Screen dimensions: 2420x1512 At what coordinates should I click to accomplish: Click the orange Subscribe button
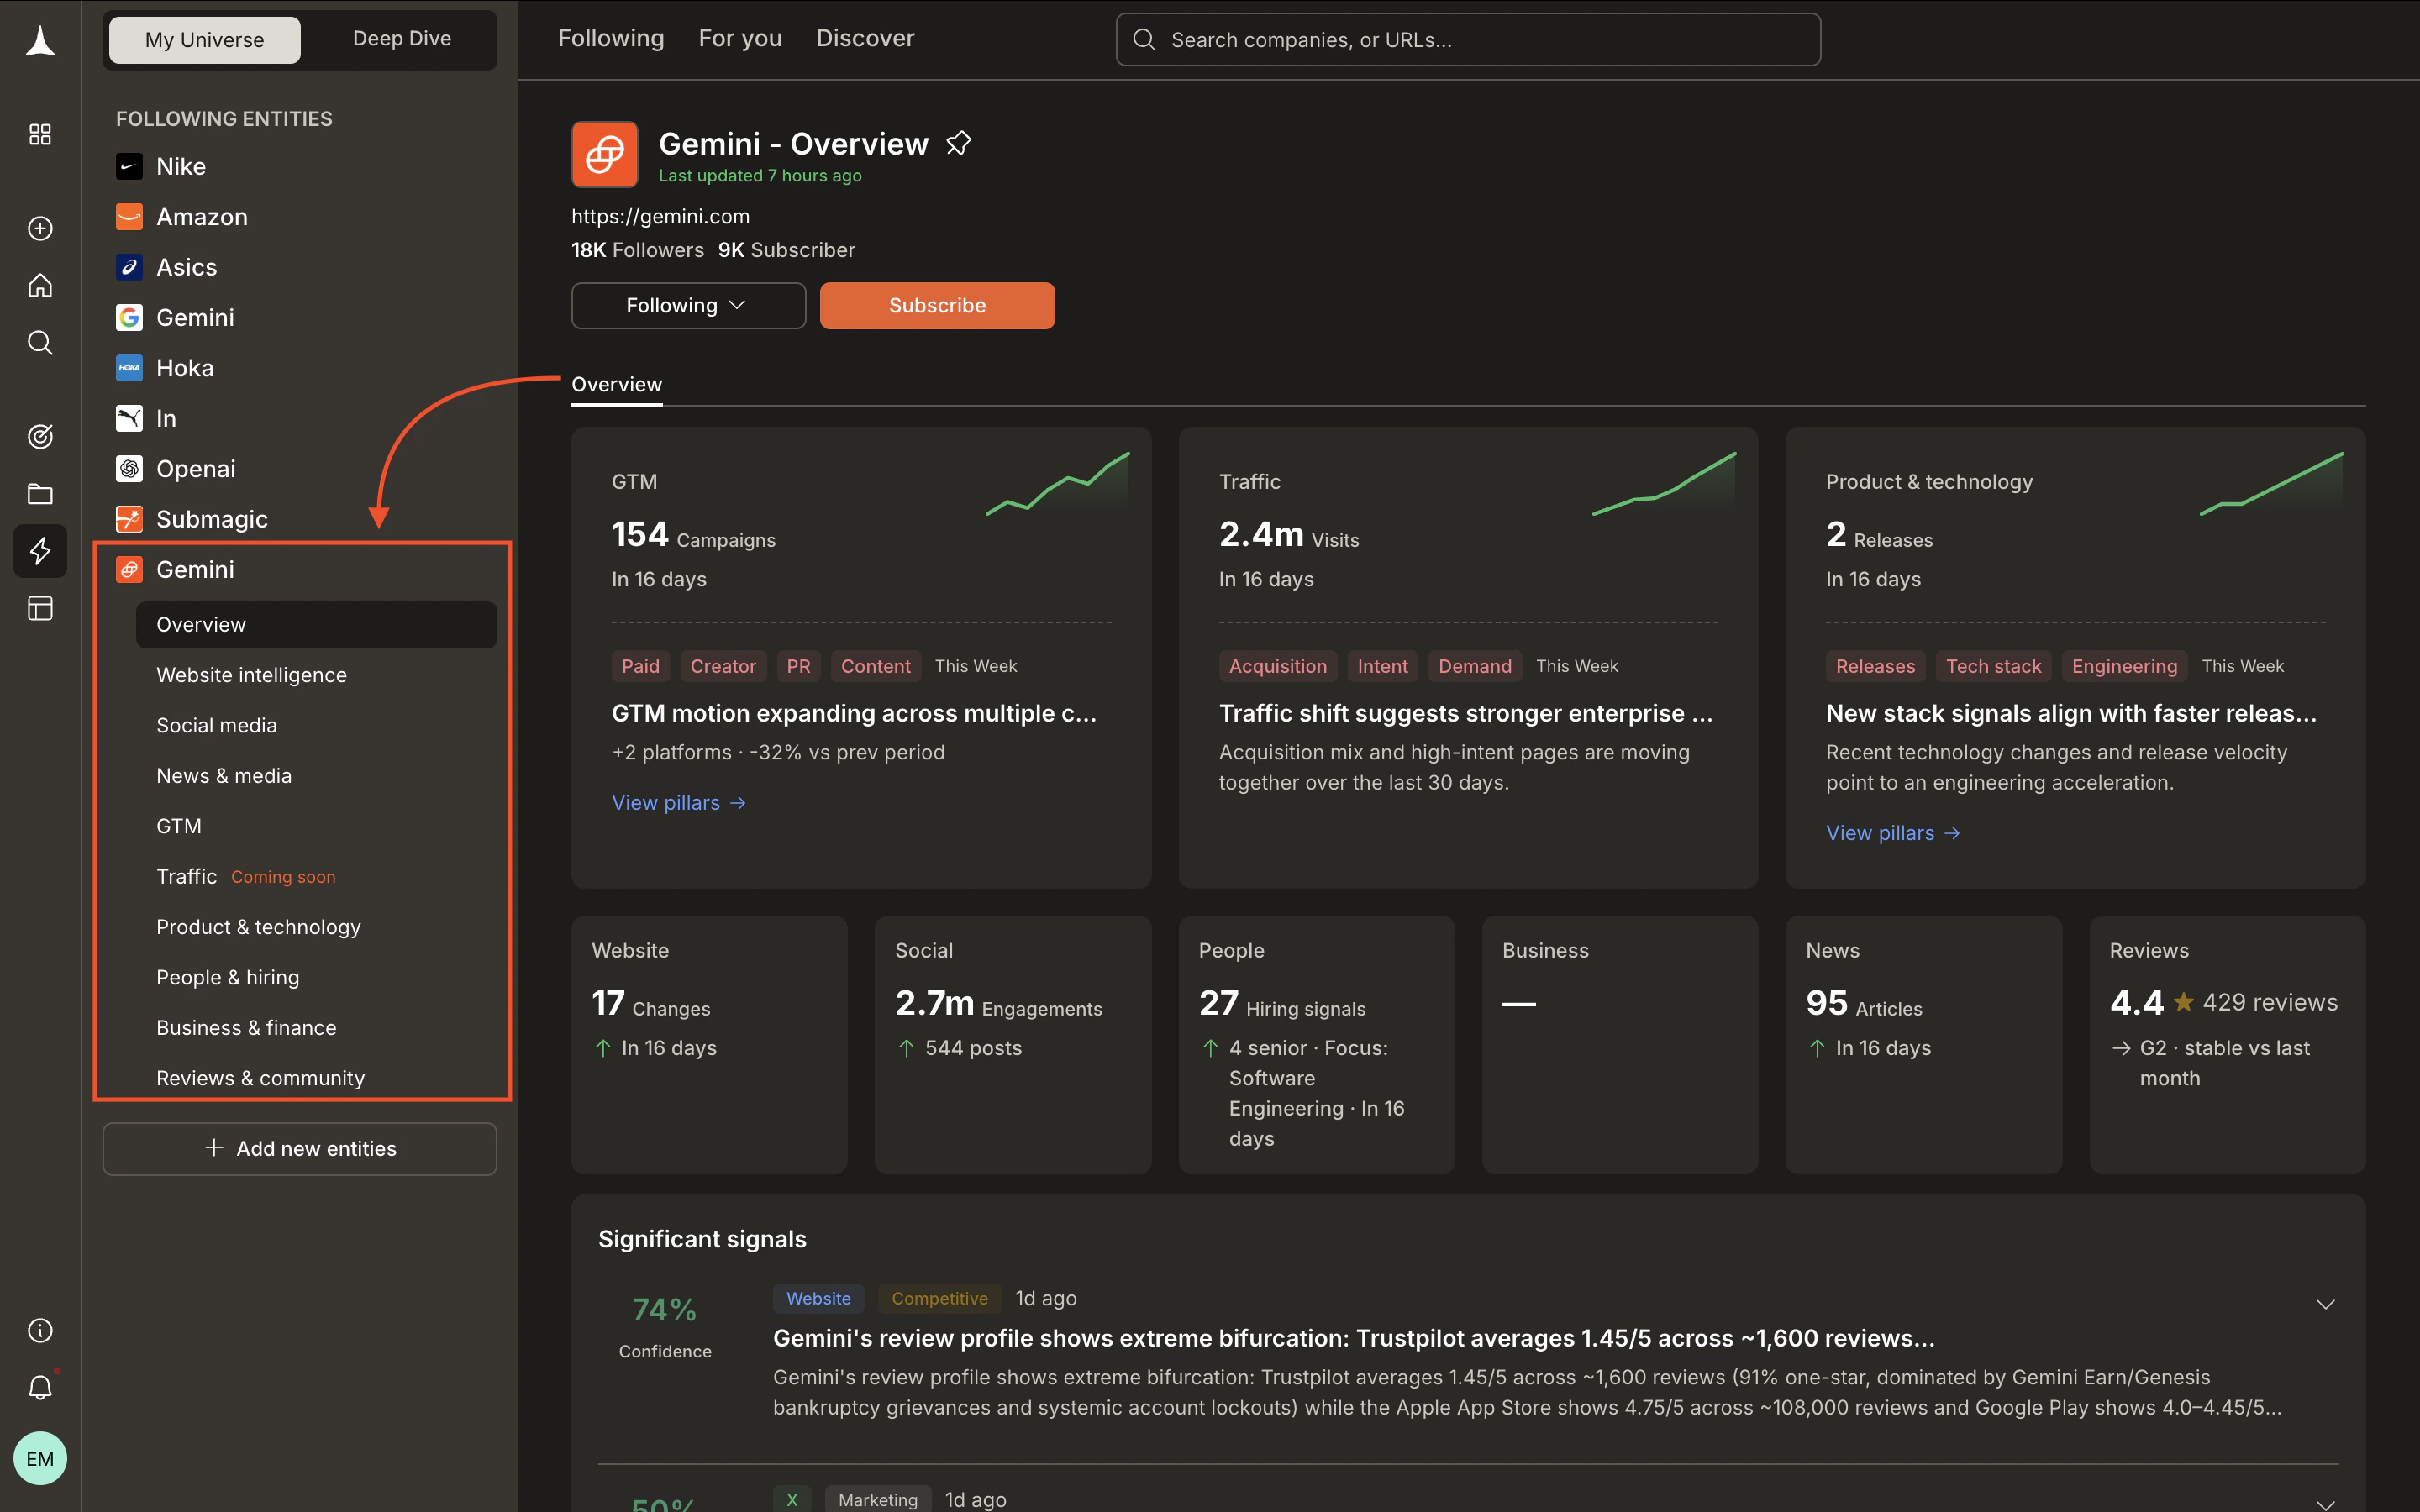937,305
